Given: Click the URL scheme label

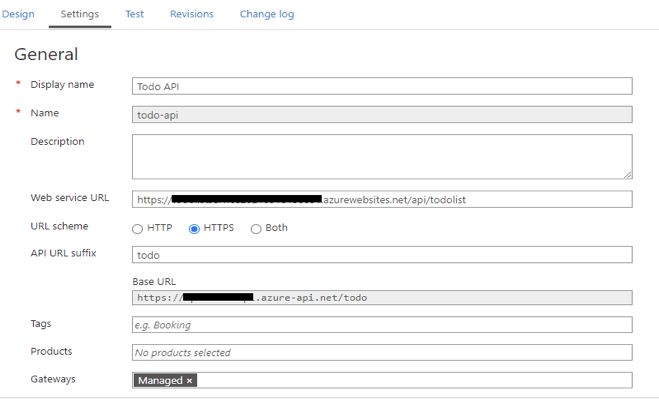Looking at the screenshot, I should click(x=59, y=226).
